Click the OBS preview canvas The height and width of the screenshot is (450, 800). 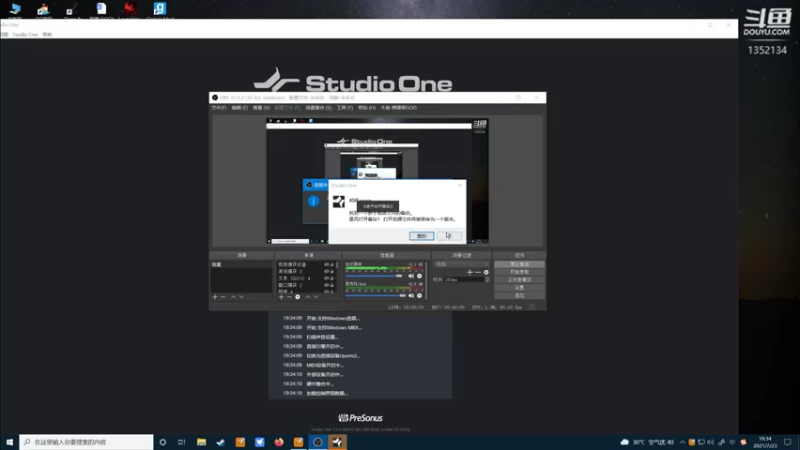tap(377, 181)
